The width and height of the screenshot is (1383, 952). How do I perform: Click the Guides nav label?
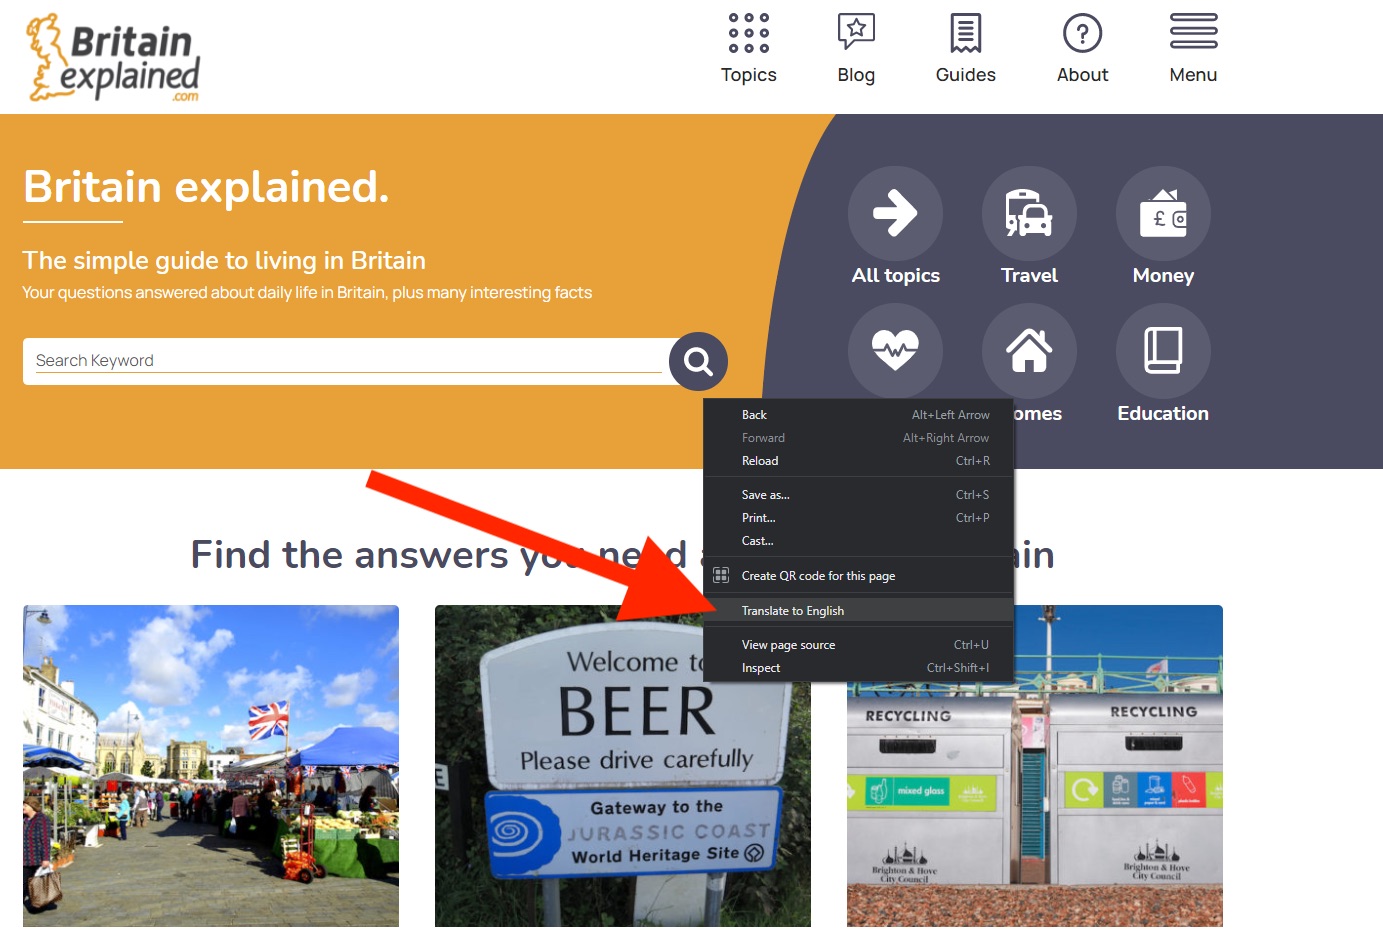(966, 75)
